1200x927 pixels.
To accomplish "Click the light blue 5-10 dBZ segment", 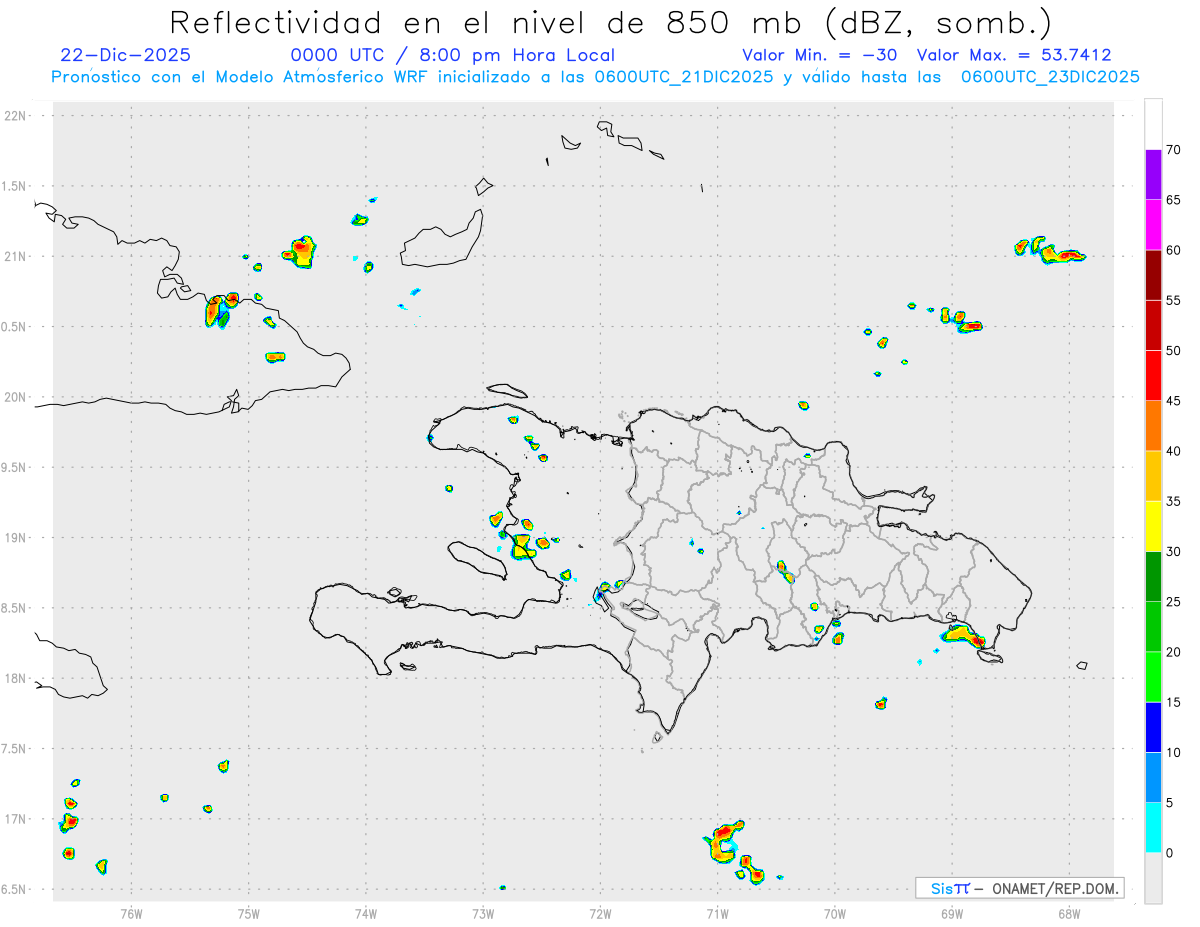I will pos(1153,777).
